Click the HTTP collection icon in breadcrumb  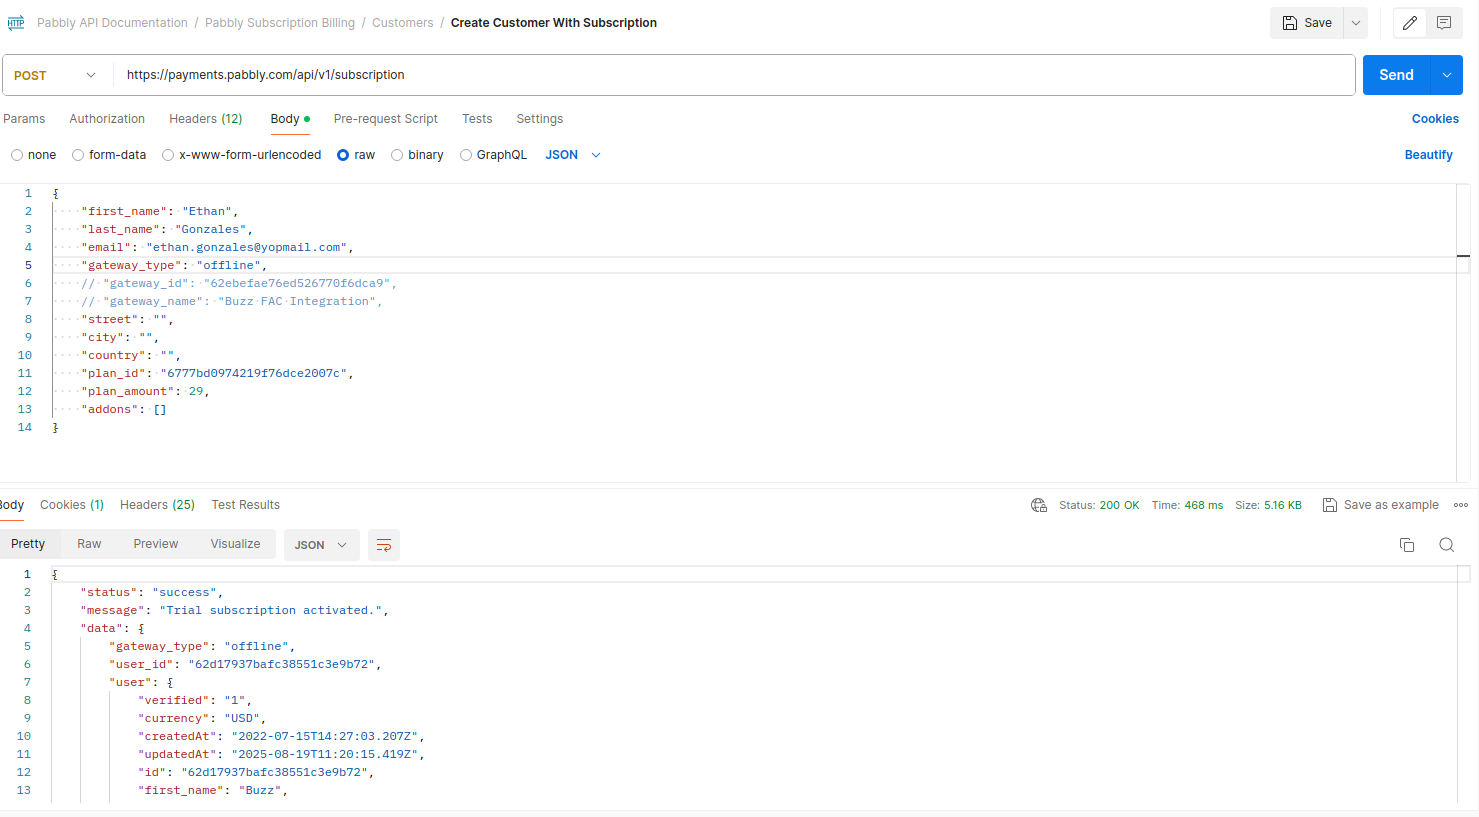point(16,23)
